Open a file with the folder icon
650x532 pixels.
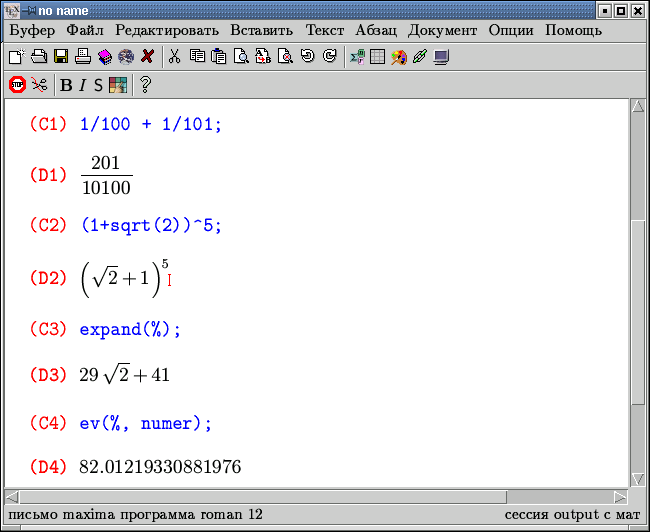[x=38, y=57]
